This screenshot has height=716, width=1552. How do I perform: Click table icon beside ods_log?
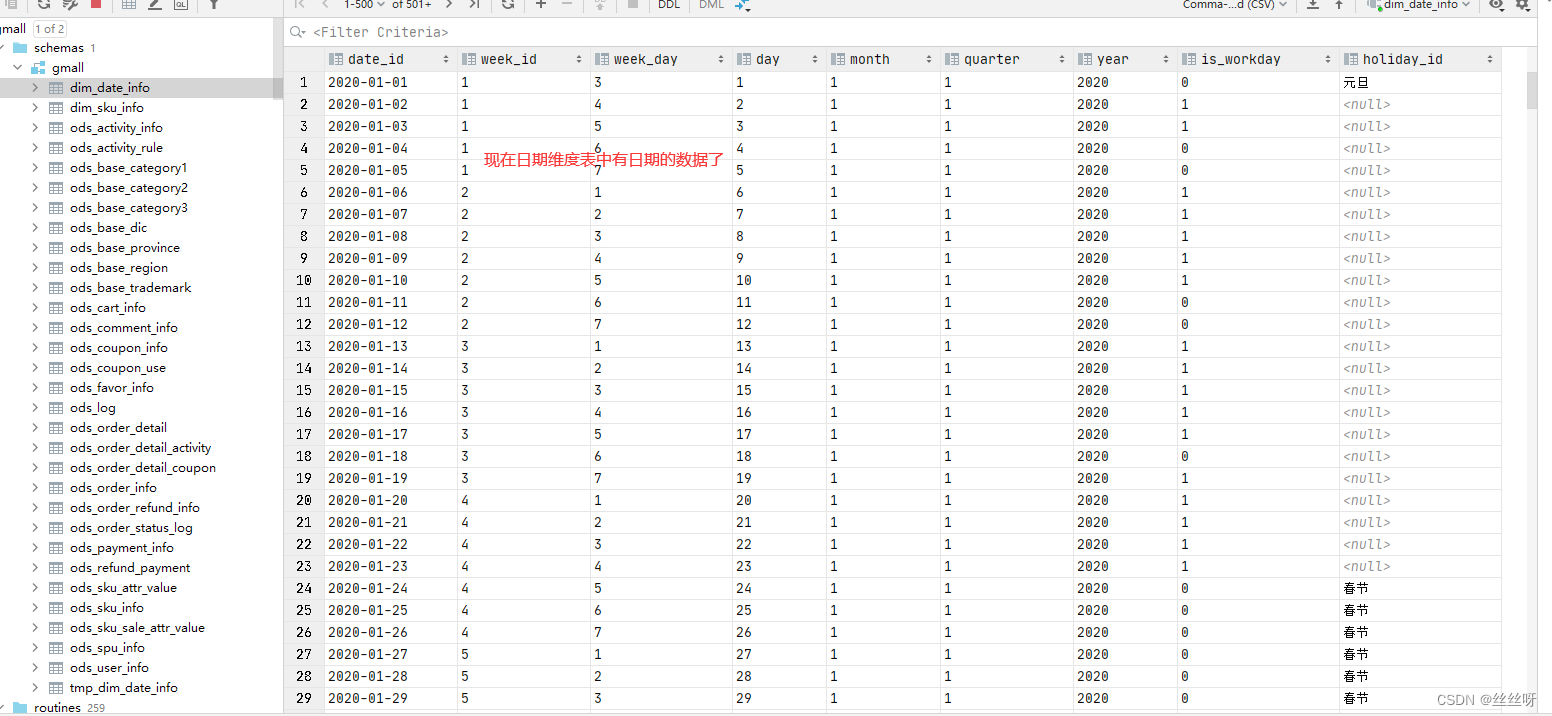click(x=56, y=408)
